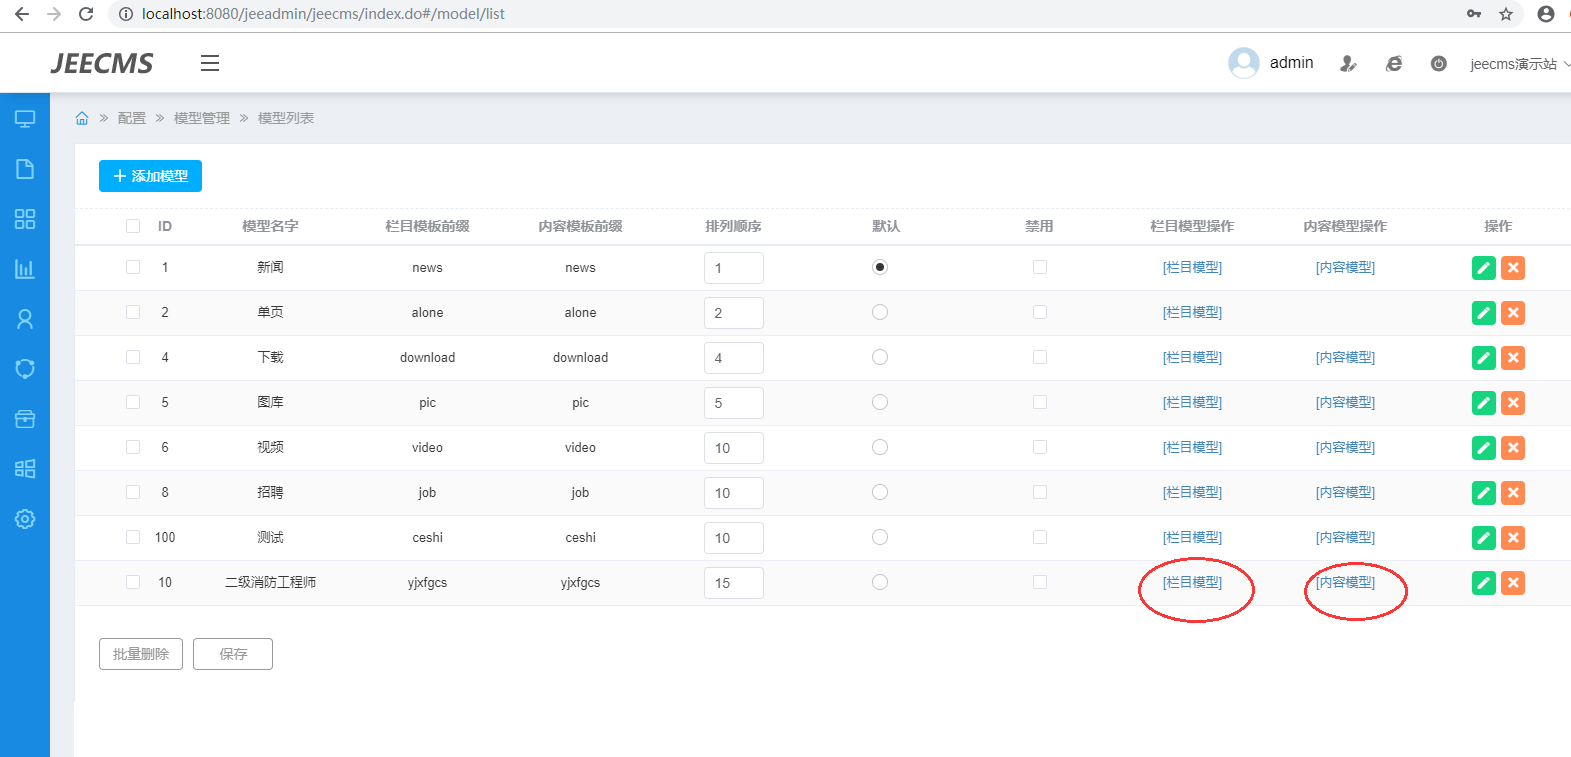Click the home icon in breadcrumb
The image size is (1571, 757).
82,118
